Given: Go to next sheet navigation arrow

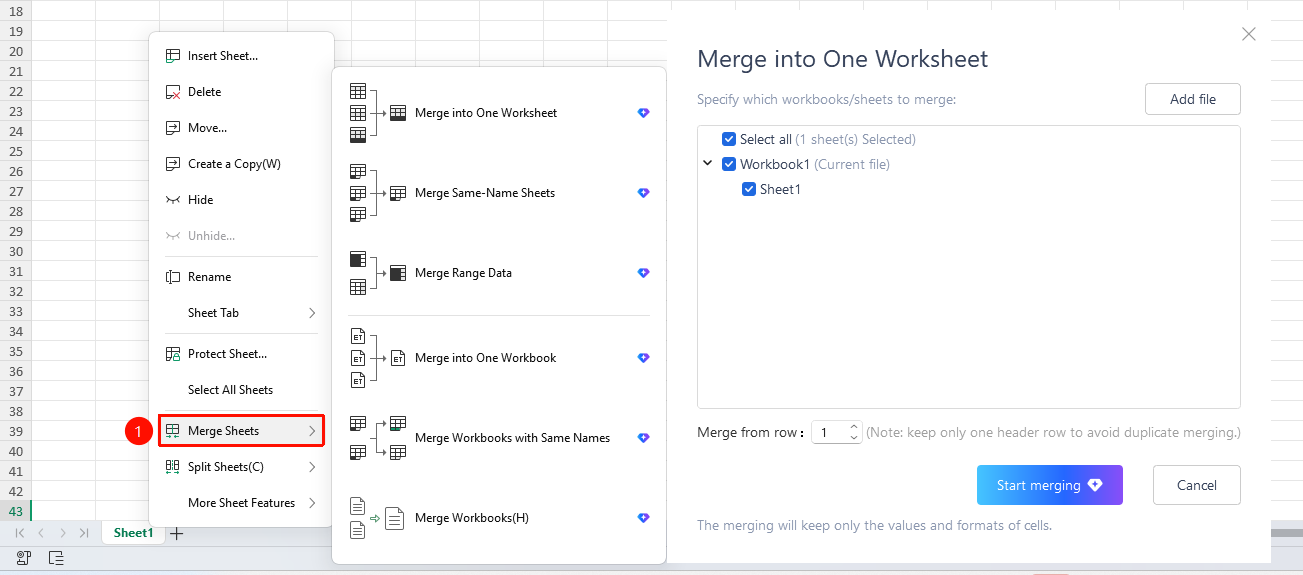Looking at the screenshot, I should [x=62, y=534].
